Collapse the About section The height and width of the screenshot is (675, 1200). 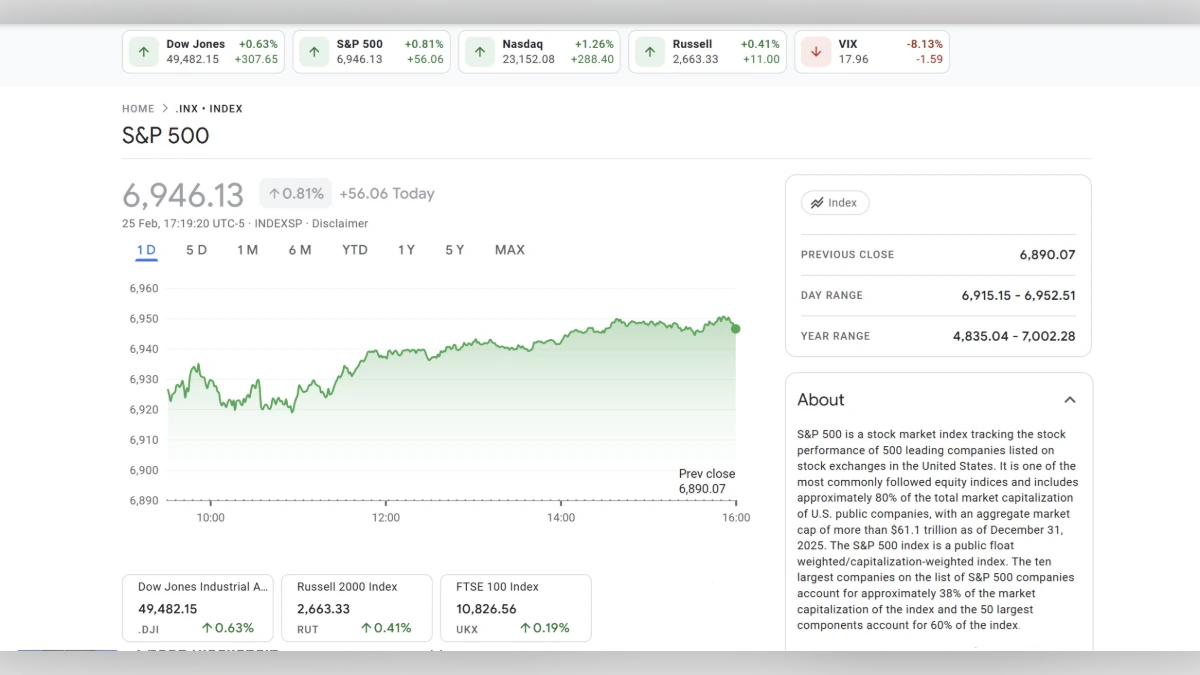[1070, 399]
